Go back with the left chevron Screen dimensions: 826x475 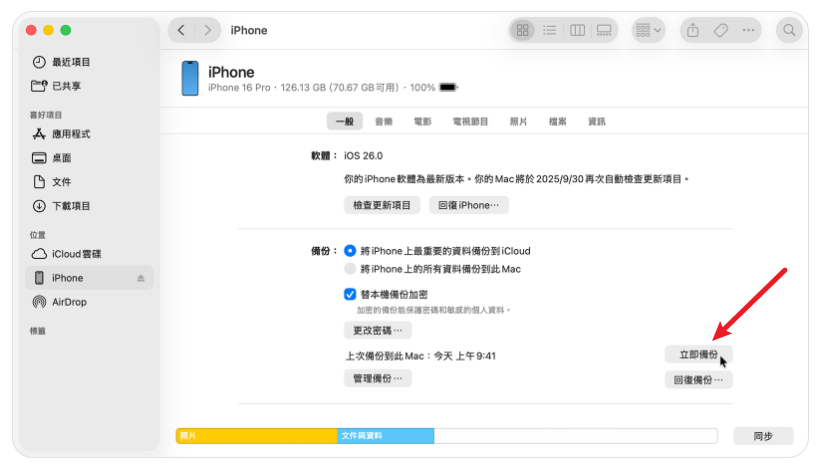182,30
